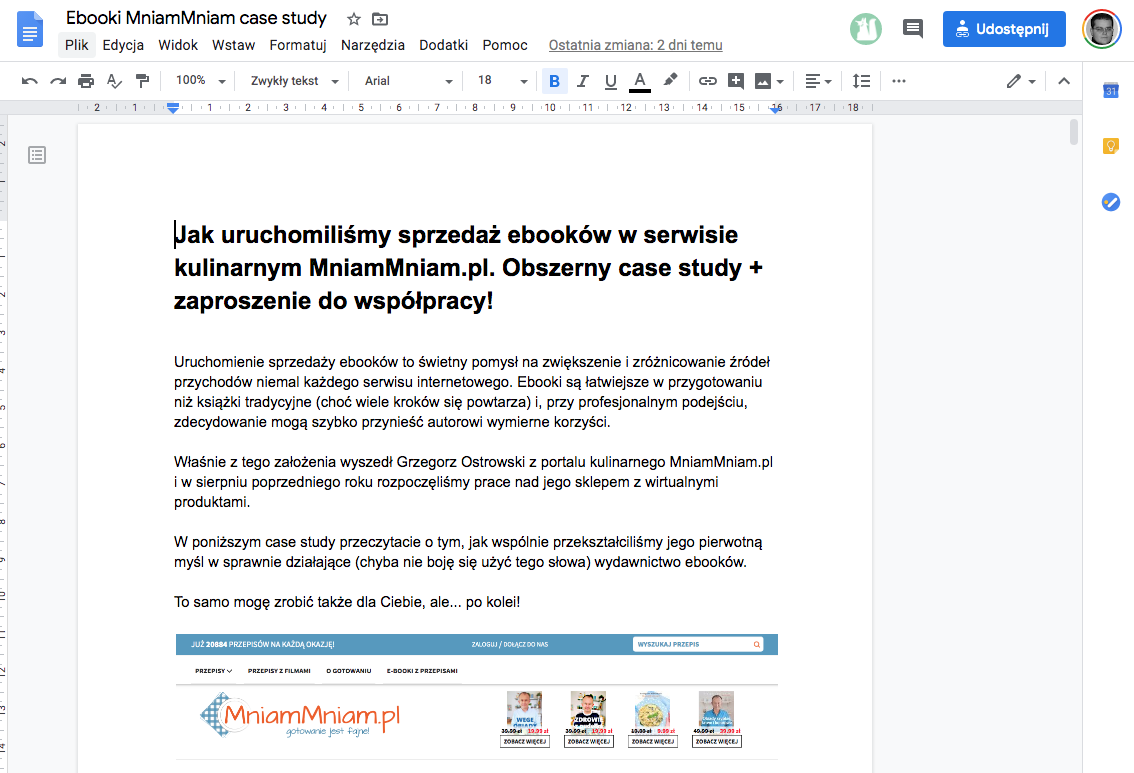Viewport: 1134px width, 773px height.
Task: Open the Plik menu
Action: pos(77,45)
